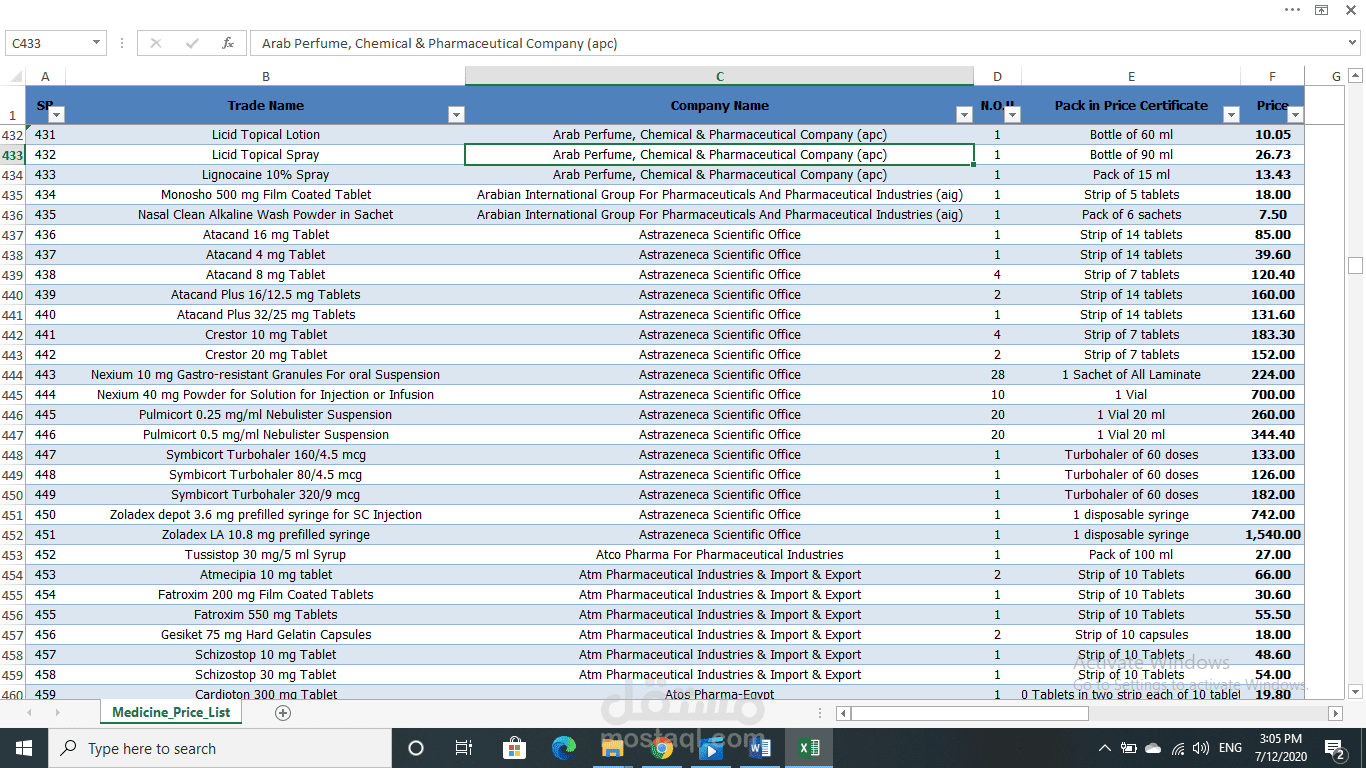The image size is (1366, 768).
Task: Open File Explorer from the taskbar
Action: click(612, 748)
